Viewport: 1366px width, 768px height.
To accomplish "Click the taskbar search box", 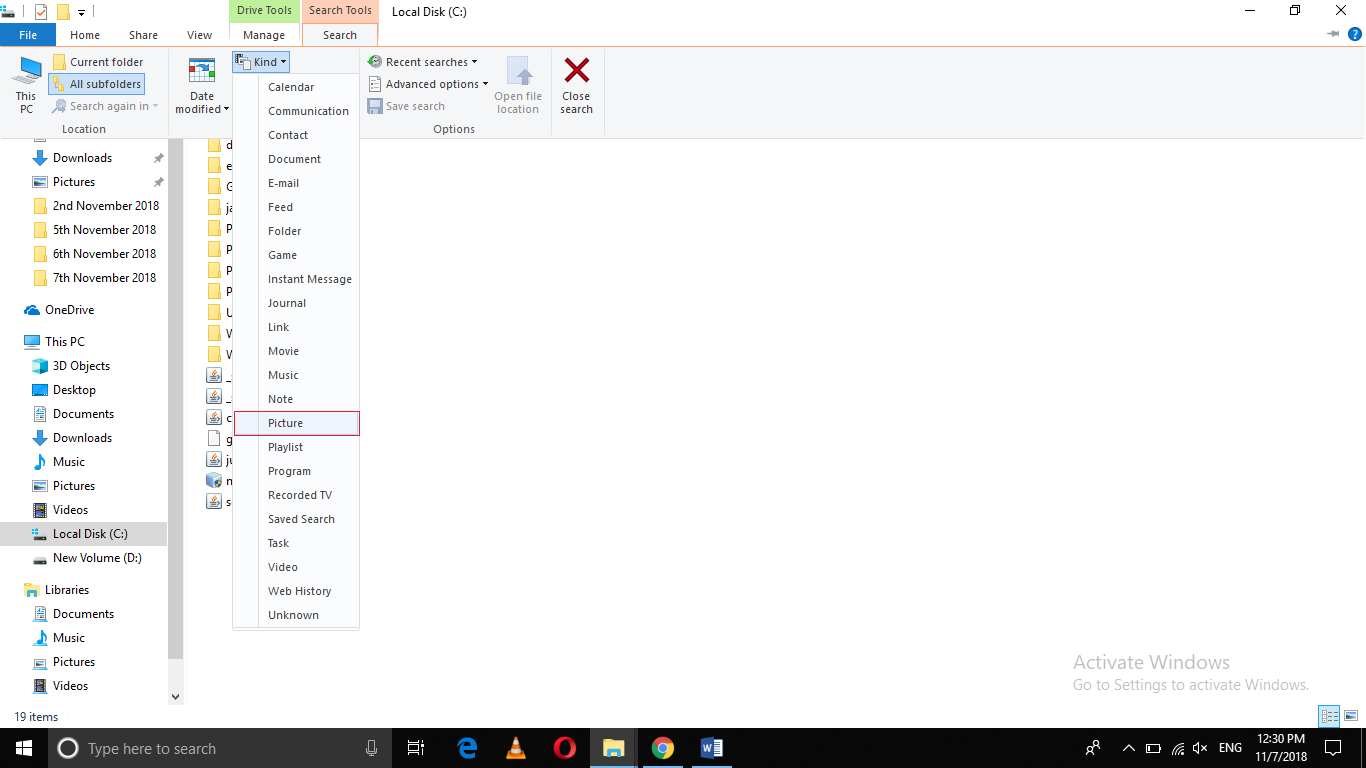I will 200,748.
